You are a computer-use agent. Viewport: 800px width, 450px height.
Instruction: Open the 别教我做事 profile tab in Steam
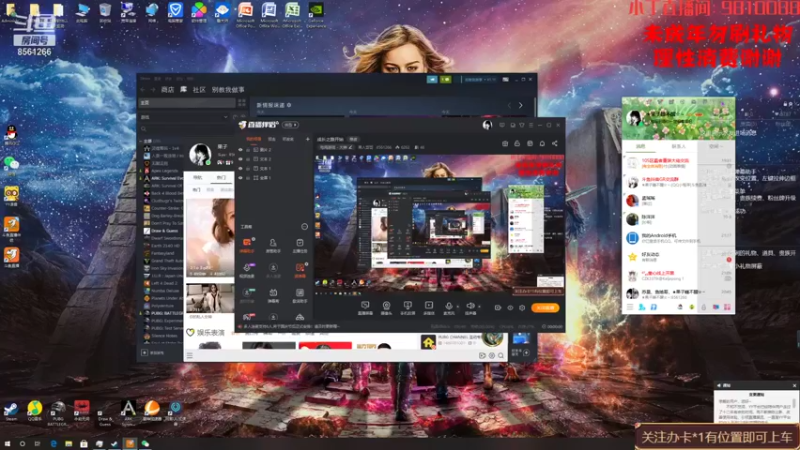coord(228,90)
